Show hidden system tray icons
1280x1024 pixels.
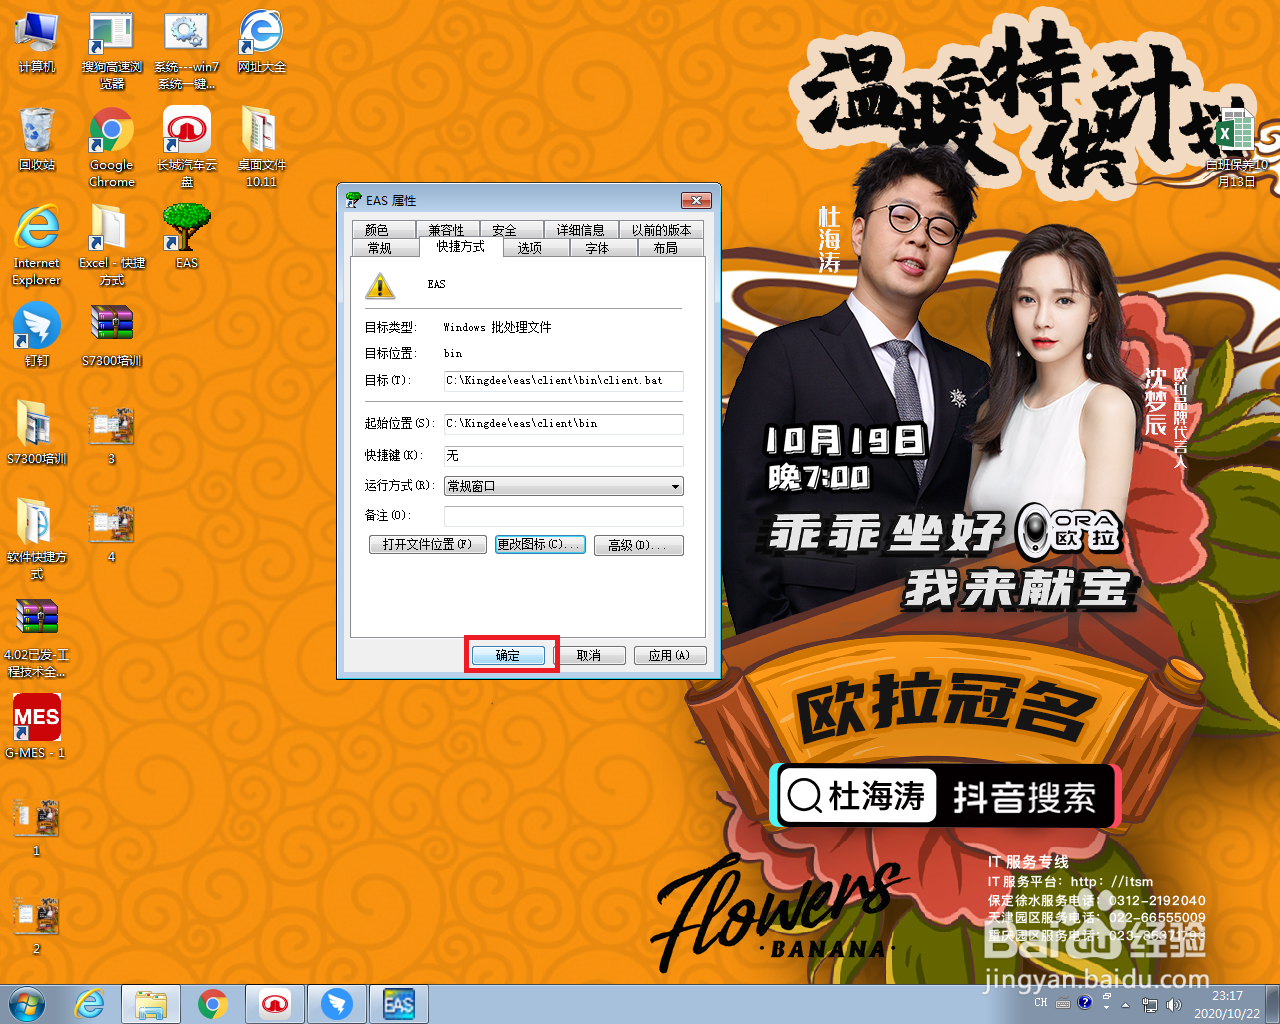click(x=1126, y=1004)
